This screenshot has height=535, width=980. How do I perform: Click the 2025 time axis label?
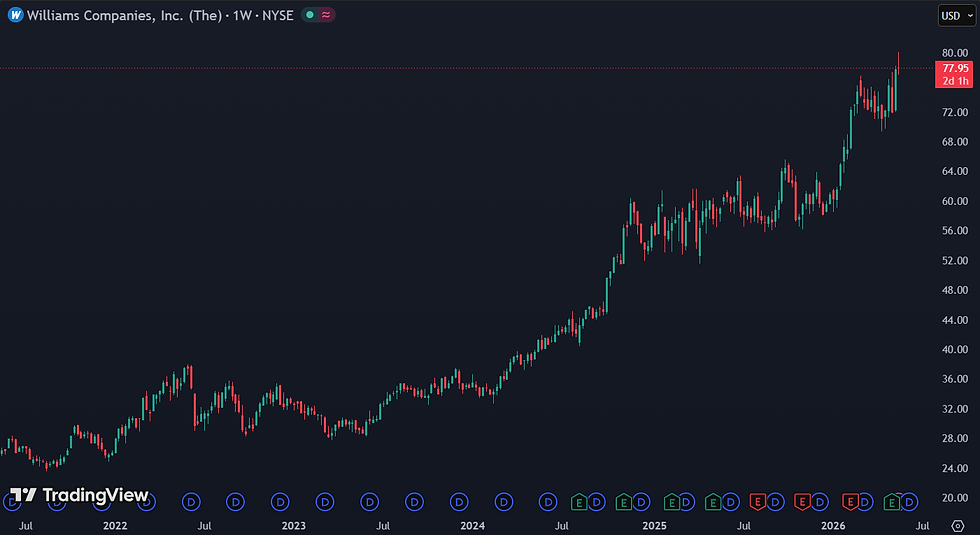(x=654, y=526)
